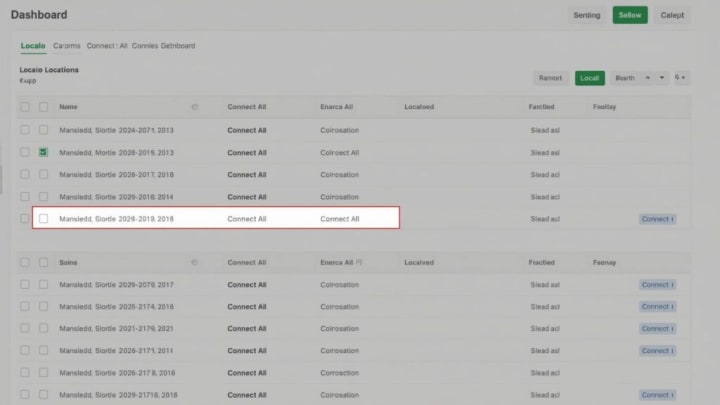Click the Calept button
Image resolution: width=720 pixels, height=405 pixels.
672,15
